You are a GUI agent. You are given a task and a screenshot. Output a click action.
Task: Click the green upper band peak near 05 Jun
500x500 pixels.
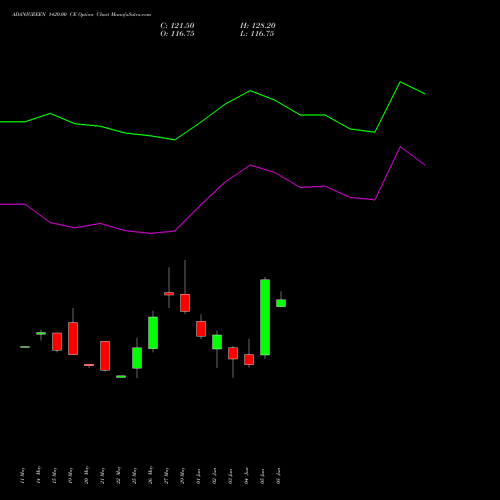pyautogui.click(x=400, y=82)
